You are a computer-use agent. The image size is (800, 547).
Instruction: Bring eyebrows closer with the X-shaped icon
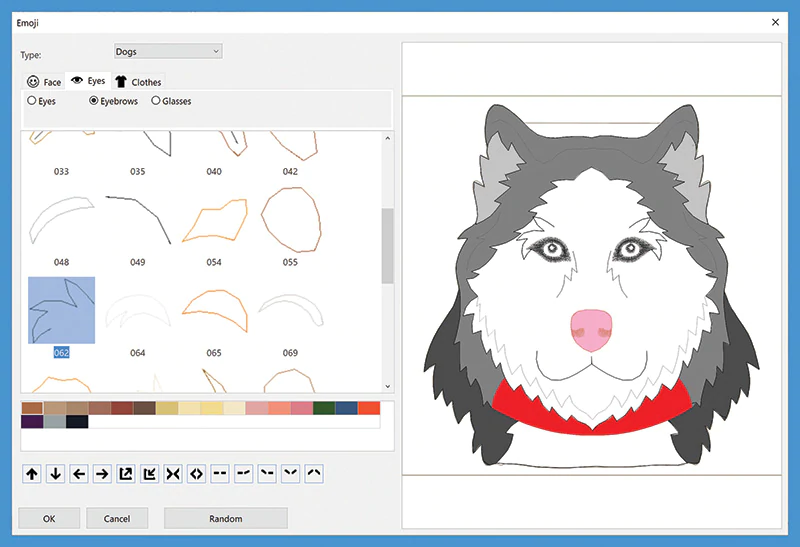[x=173, y=474]
